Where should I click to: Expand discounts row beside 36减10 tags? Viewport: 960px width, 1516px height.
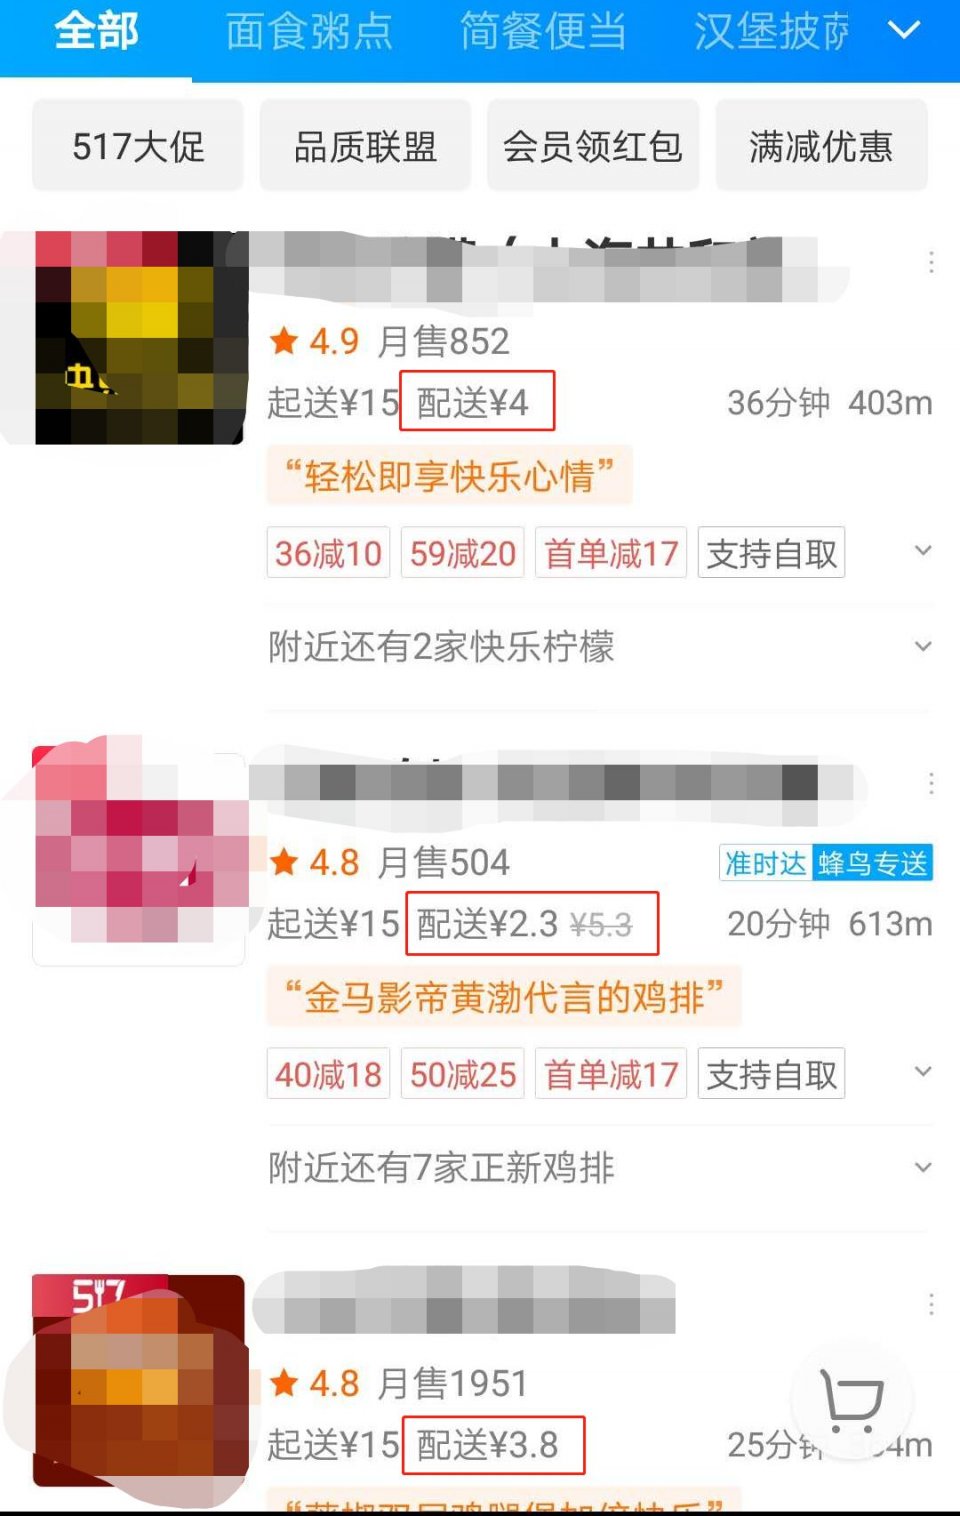tap(923, 551)
